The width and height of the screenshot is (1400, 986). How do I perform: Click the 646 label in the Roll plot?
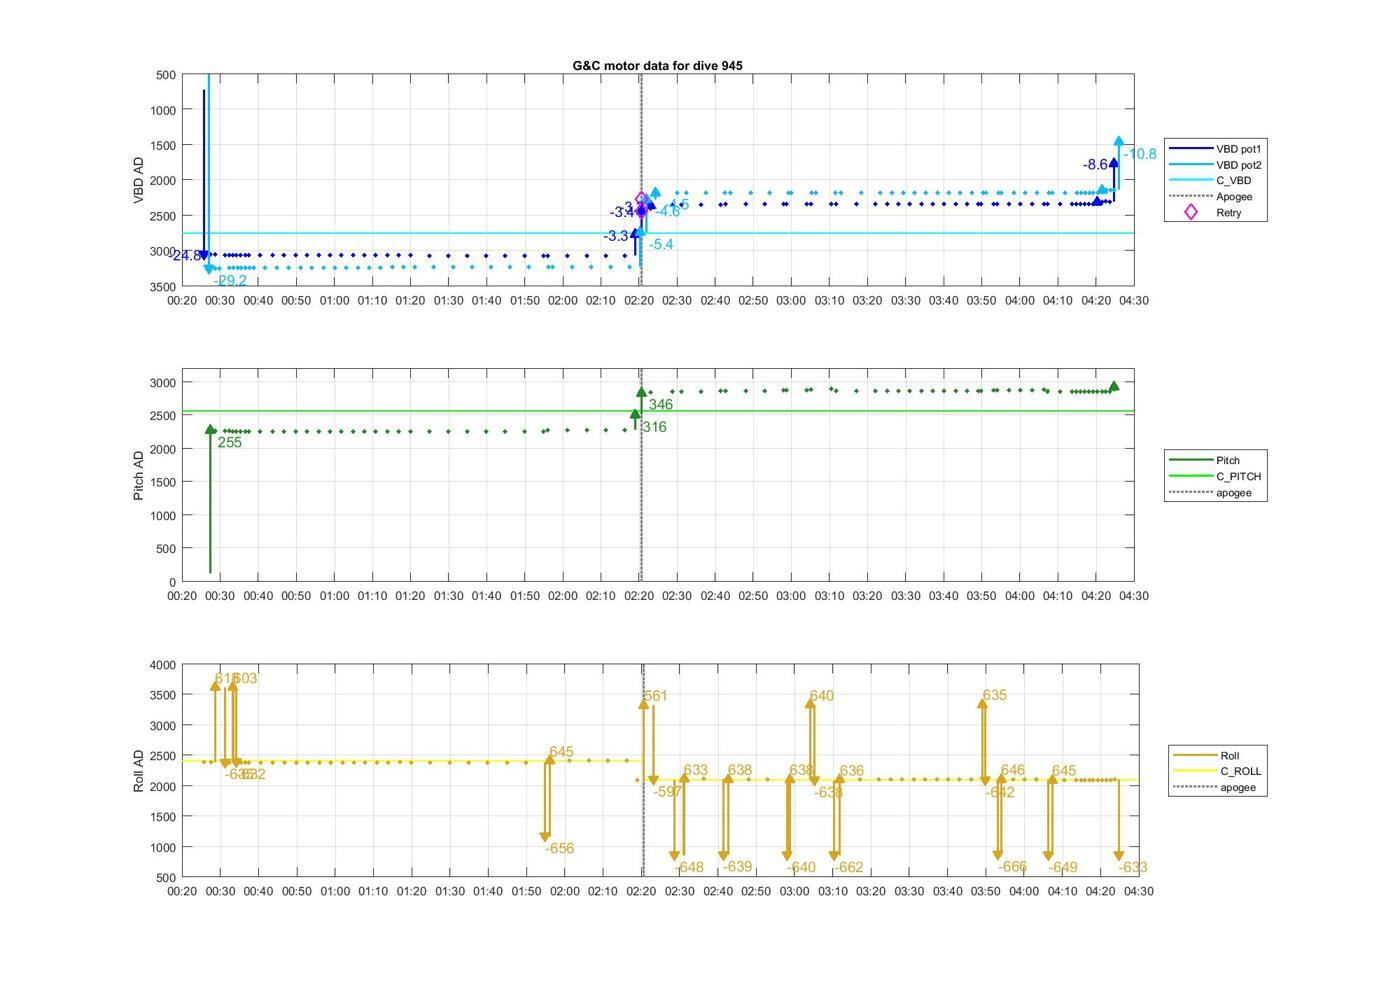click(1013, 771)
